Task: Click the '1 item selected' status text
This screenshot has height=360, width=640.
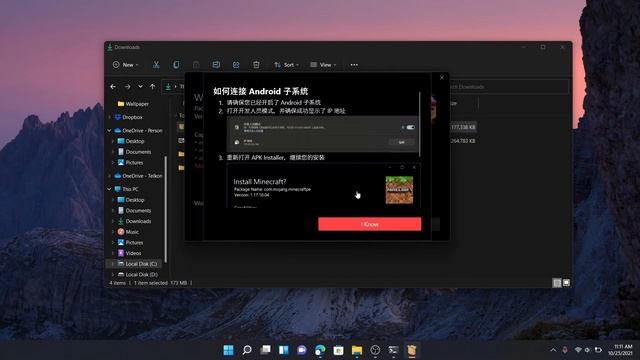Action: (151, 283)
